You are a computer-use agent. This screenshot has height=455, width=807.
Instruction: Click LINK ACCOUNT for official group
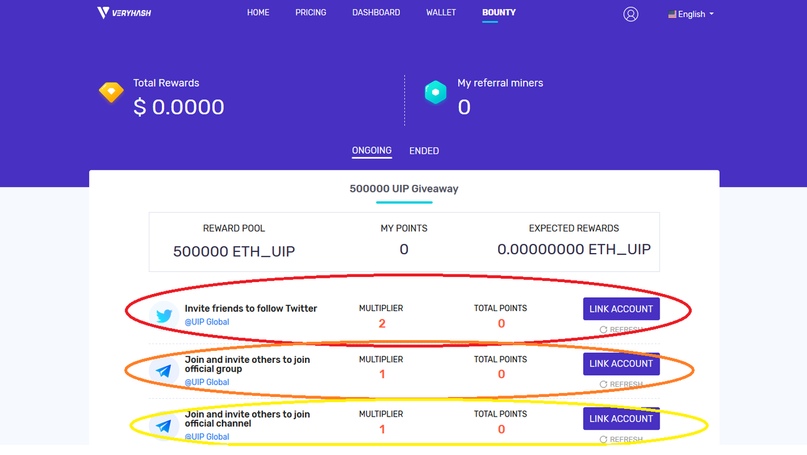(621, 363)
